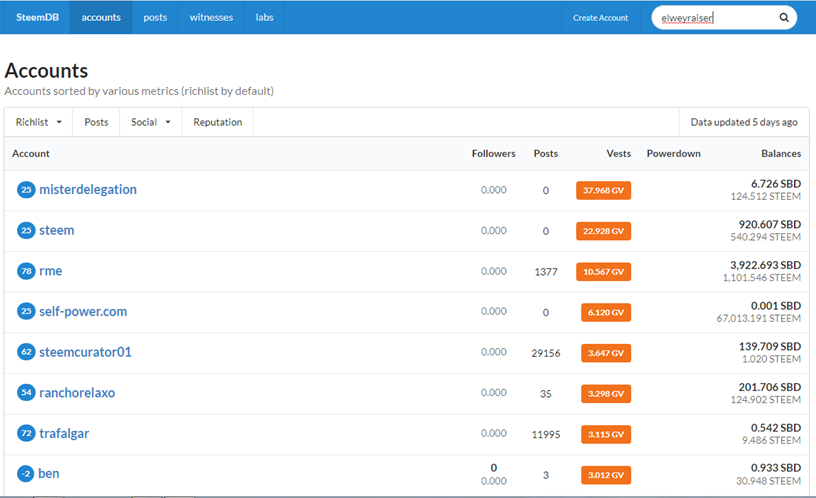Click the 3,922.693 SBD balance
Image resolution: width=816 pixels, height=498 pixels.
click(765, 265)
